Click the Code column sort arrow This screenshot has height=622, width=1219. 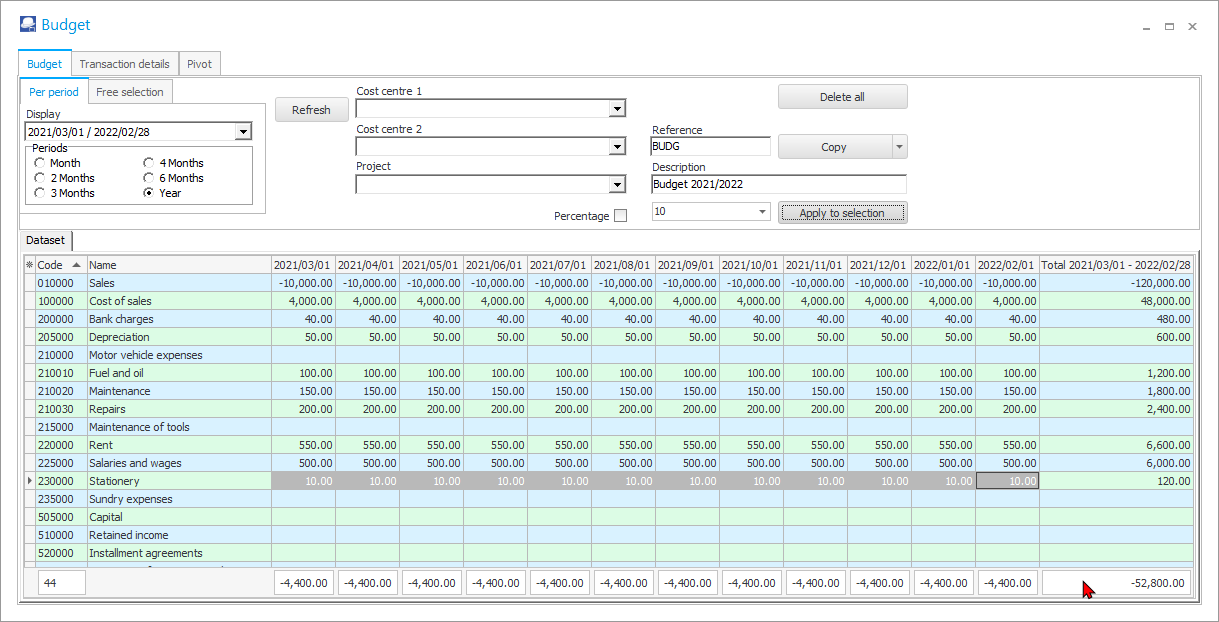coord(76,265)
